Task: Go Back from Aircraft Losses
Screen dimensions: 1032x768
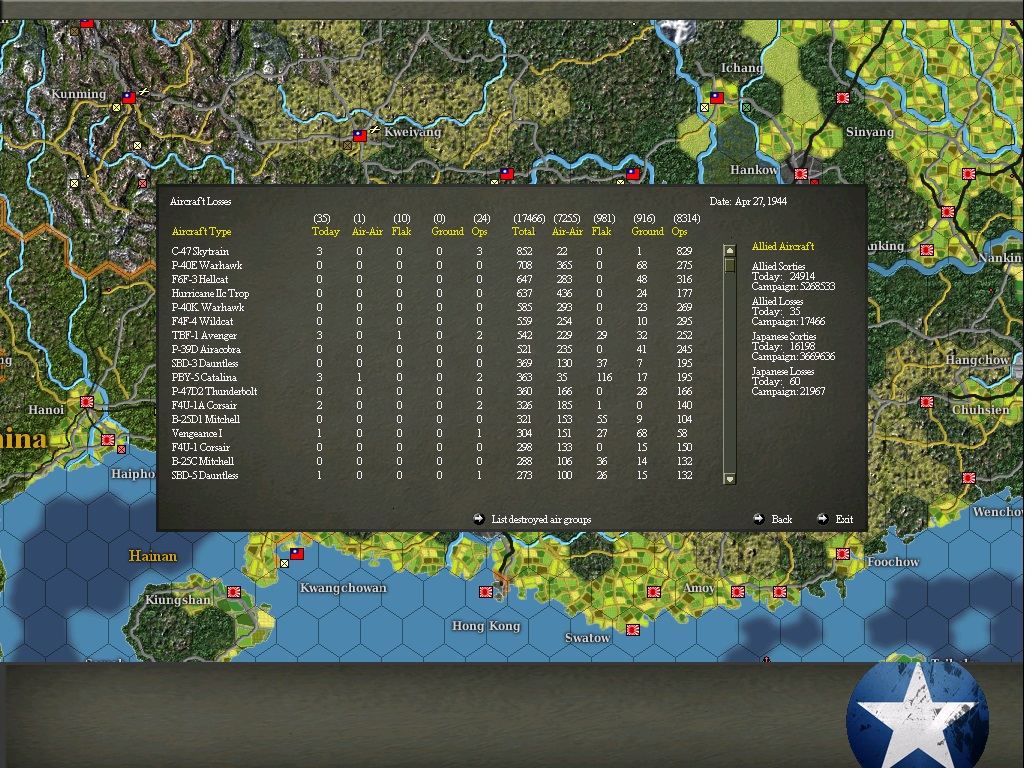Action: pos(781,519)
